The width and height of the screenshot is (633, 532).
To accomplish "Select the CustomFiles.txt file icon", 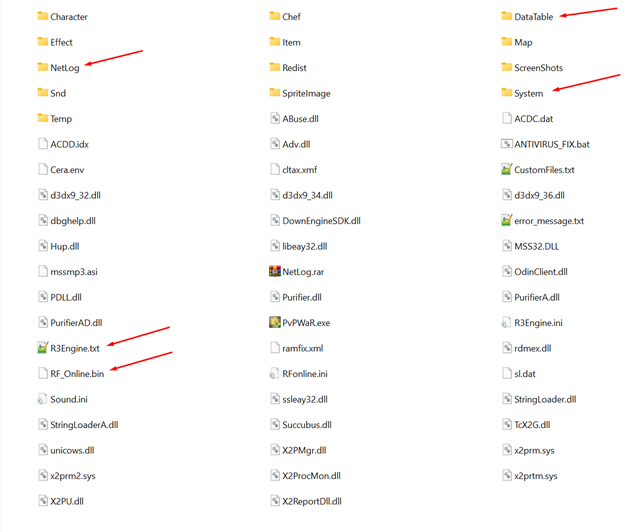I will (x=507, y=169).
